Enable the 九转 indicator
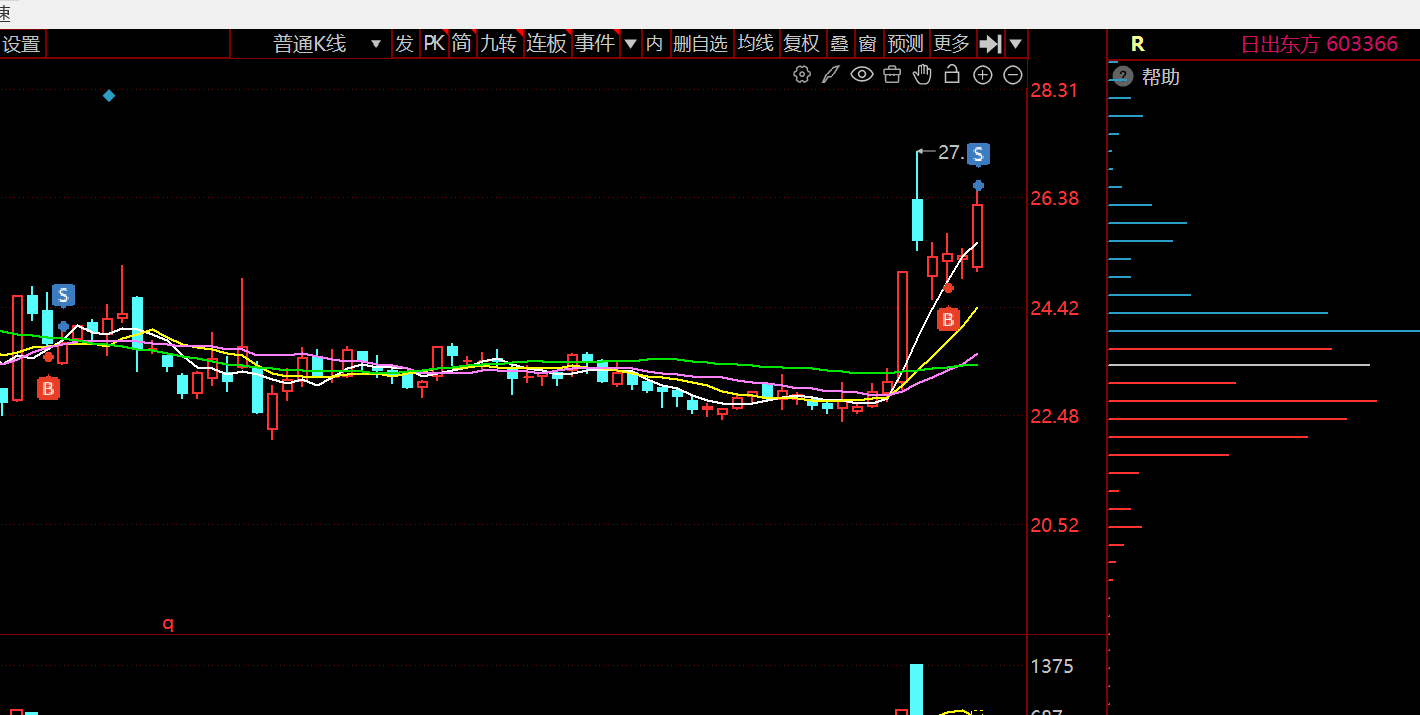Image resolution: width=1420 pixels, height=715 pixels. pyautogui.click(x=498, y=44)
